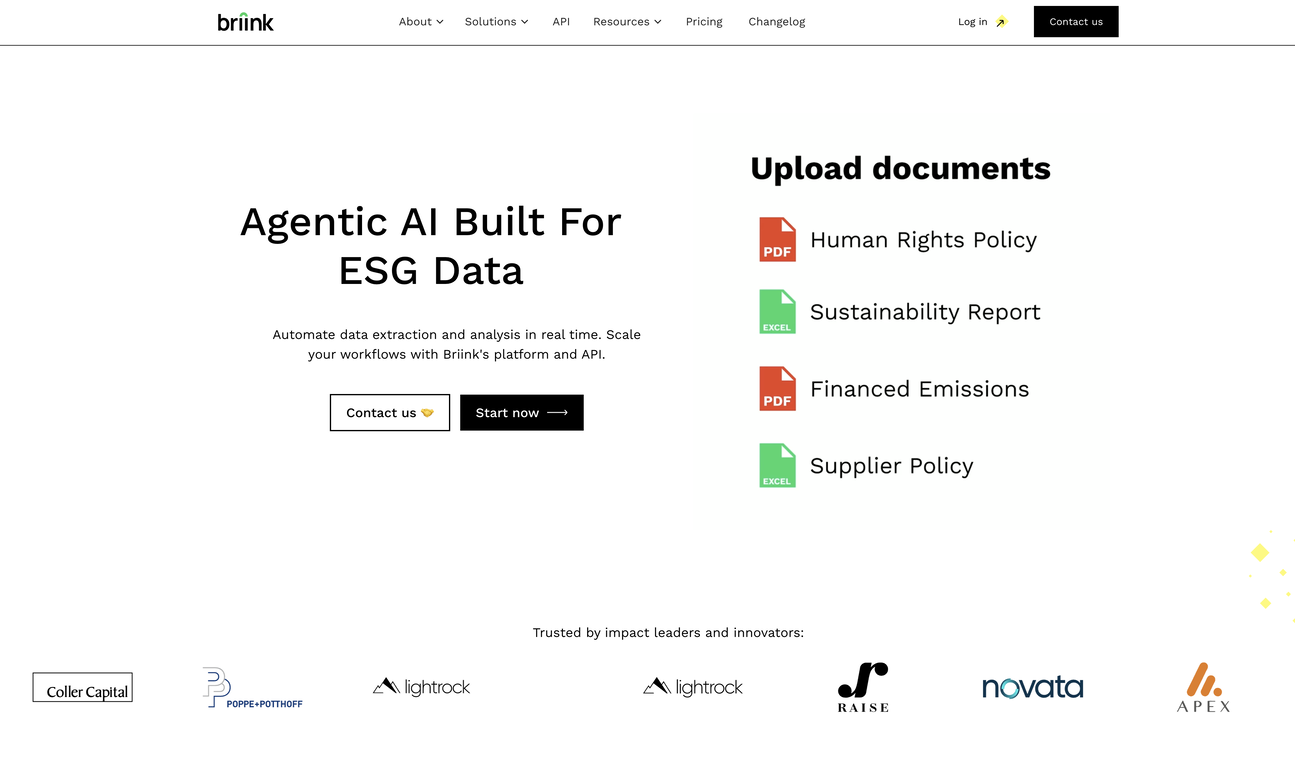Click the Excel icon beside Supplier Policy
Image resolution: width=1295 pixels, height=768 pixels.
point(777,466)
